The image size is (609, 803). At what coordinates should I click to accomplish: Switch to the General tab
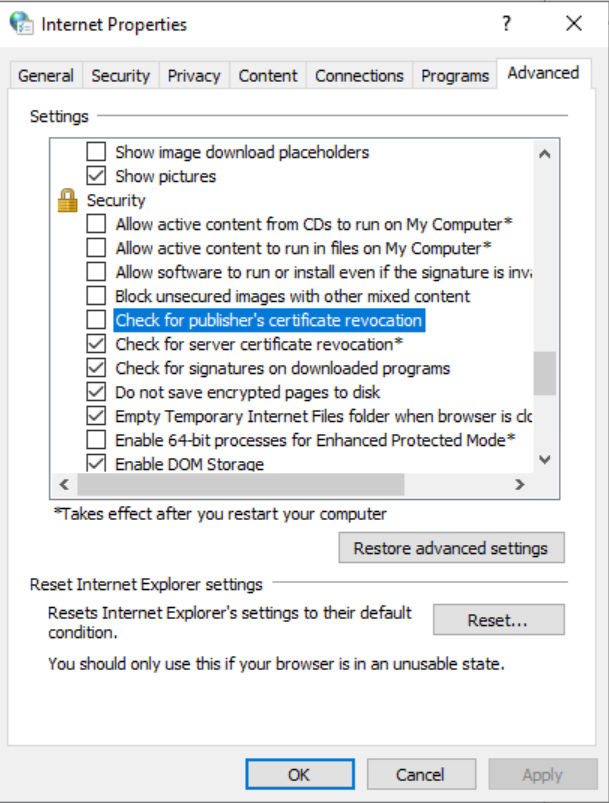tap(46, 76)
